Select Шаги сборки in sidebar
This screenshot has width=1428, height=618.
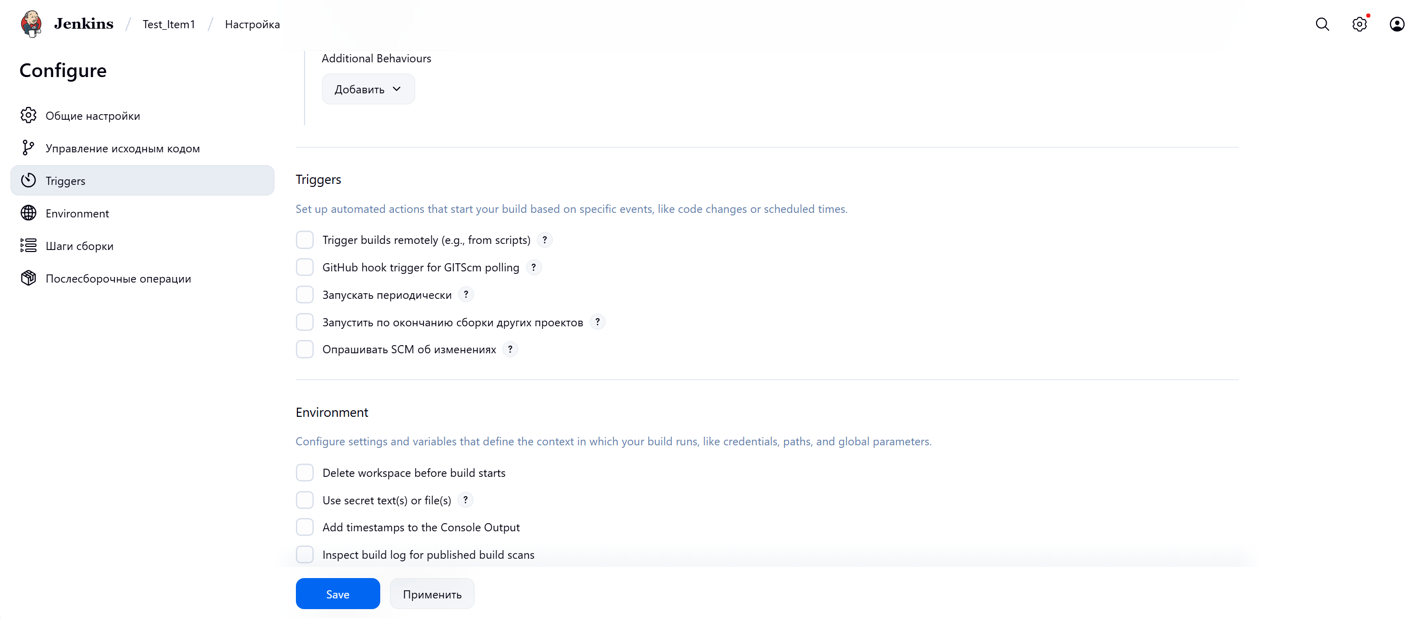(x=79, y=246)
